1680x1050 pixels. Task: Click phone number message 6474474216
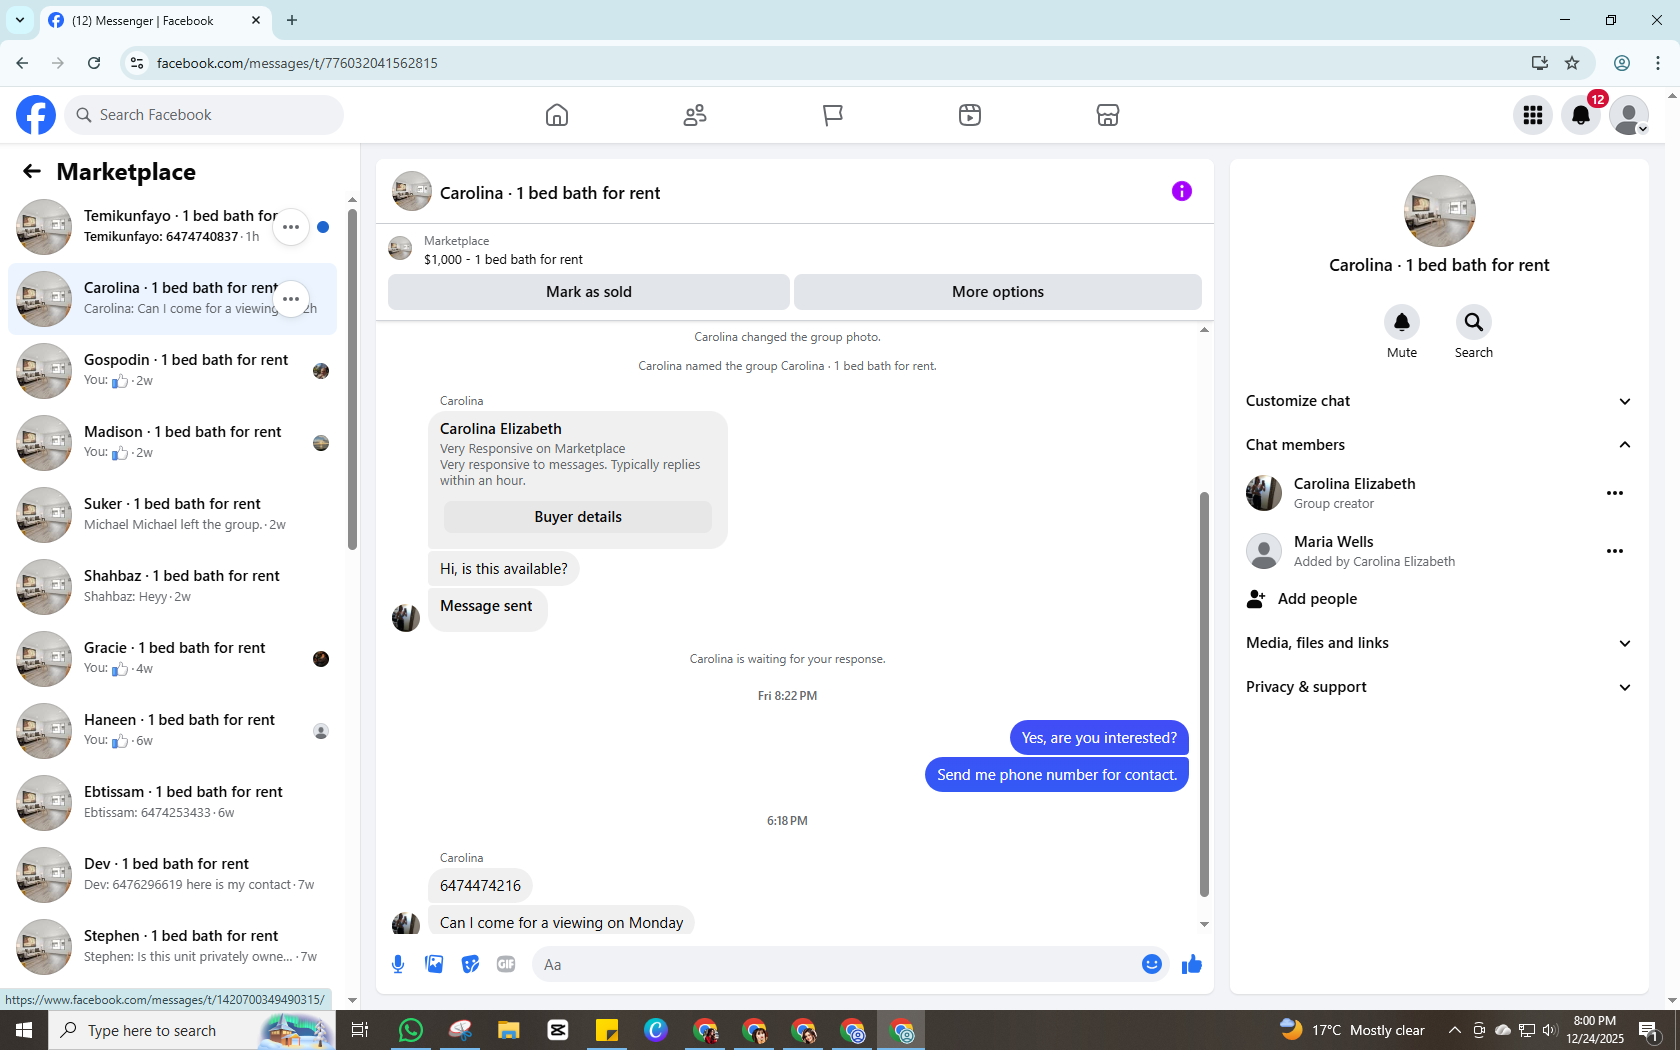(x=480, y=886)
